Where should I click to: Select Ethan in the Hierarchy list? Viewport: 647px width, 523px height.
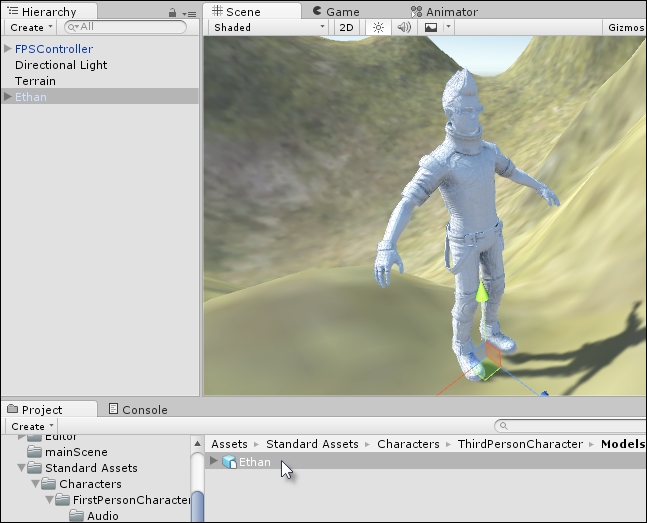(x=100, y=97)
